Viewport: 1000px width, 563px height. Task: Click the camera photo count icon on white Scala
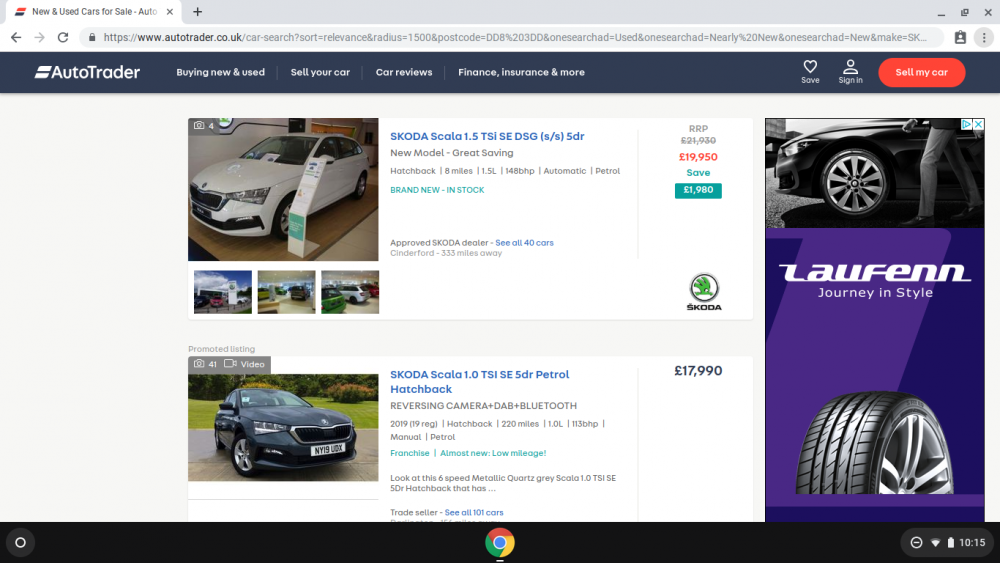coord(203,126)
